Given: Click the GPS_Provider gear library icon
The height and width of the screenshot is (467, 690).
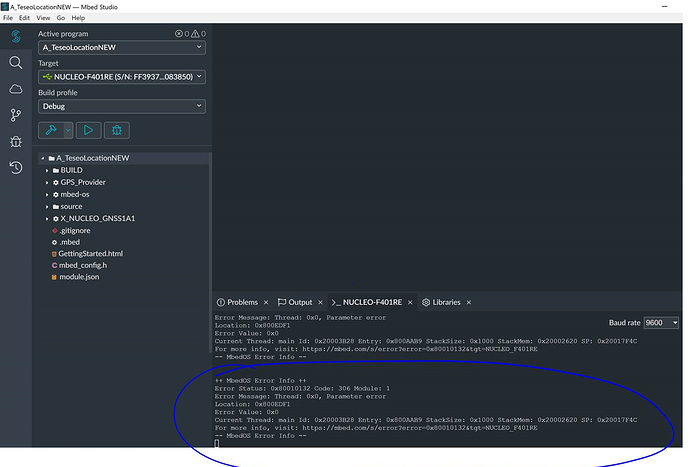Looking at the screenshot, I should coord(56,182).
